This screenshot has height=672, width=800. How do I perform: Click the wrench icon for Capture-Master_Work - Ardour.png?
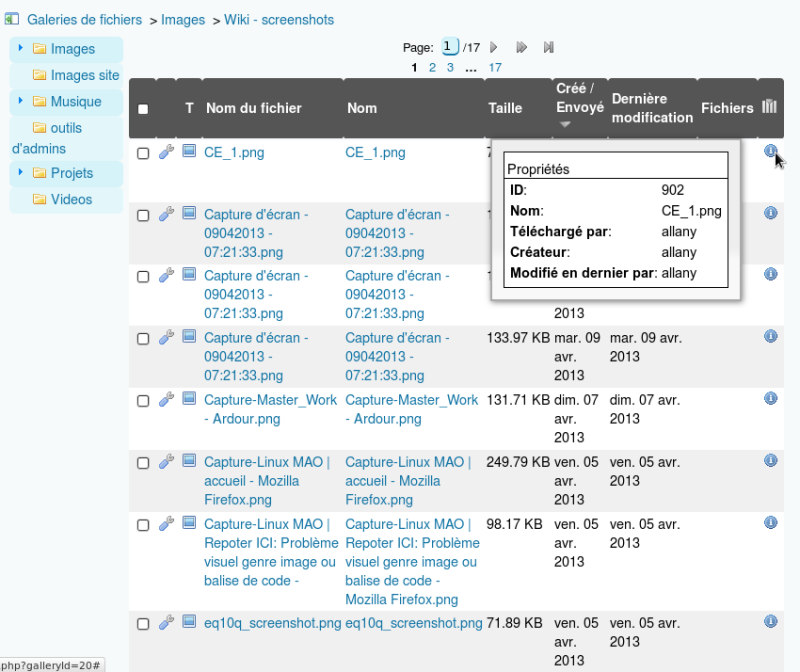pyautogui.click(x=167, y=400)
